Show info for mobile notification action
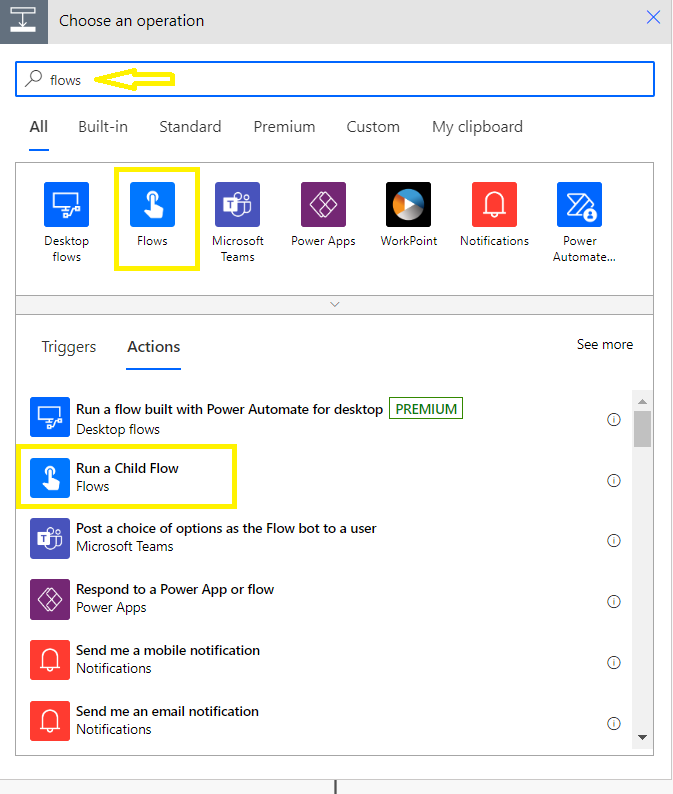Viewport: 673px width, 794px height. click(x=614, y=662)
